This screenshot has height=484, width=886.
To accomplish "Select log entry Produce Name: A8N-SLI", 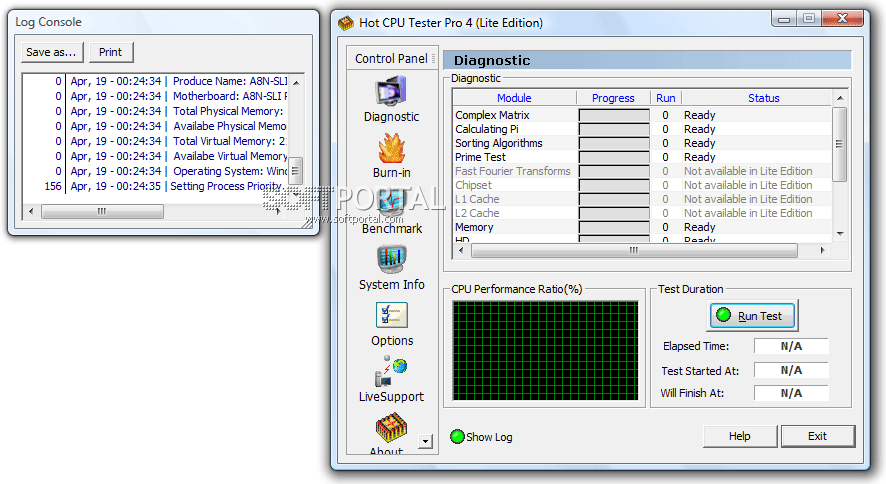I will click(x=155, y=81).
